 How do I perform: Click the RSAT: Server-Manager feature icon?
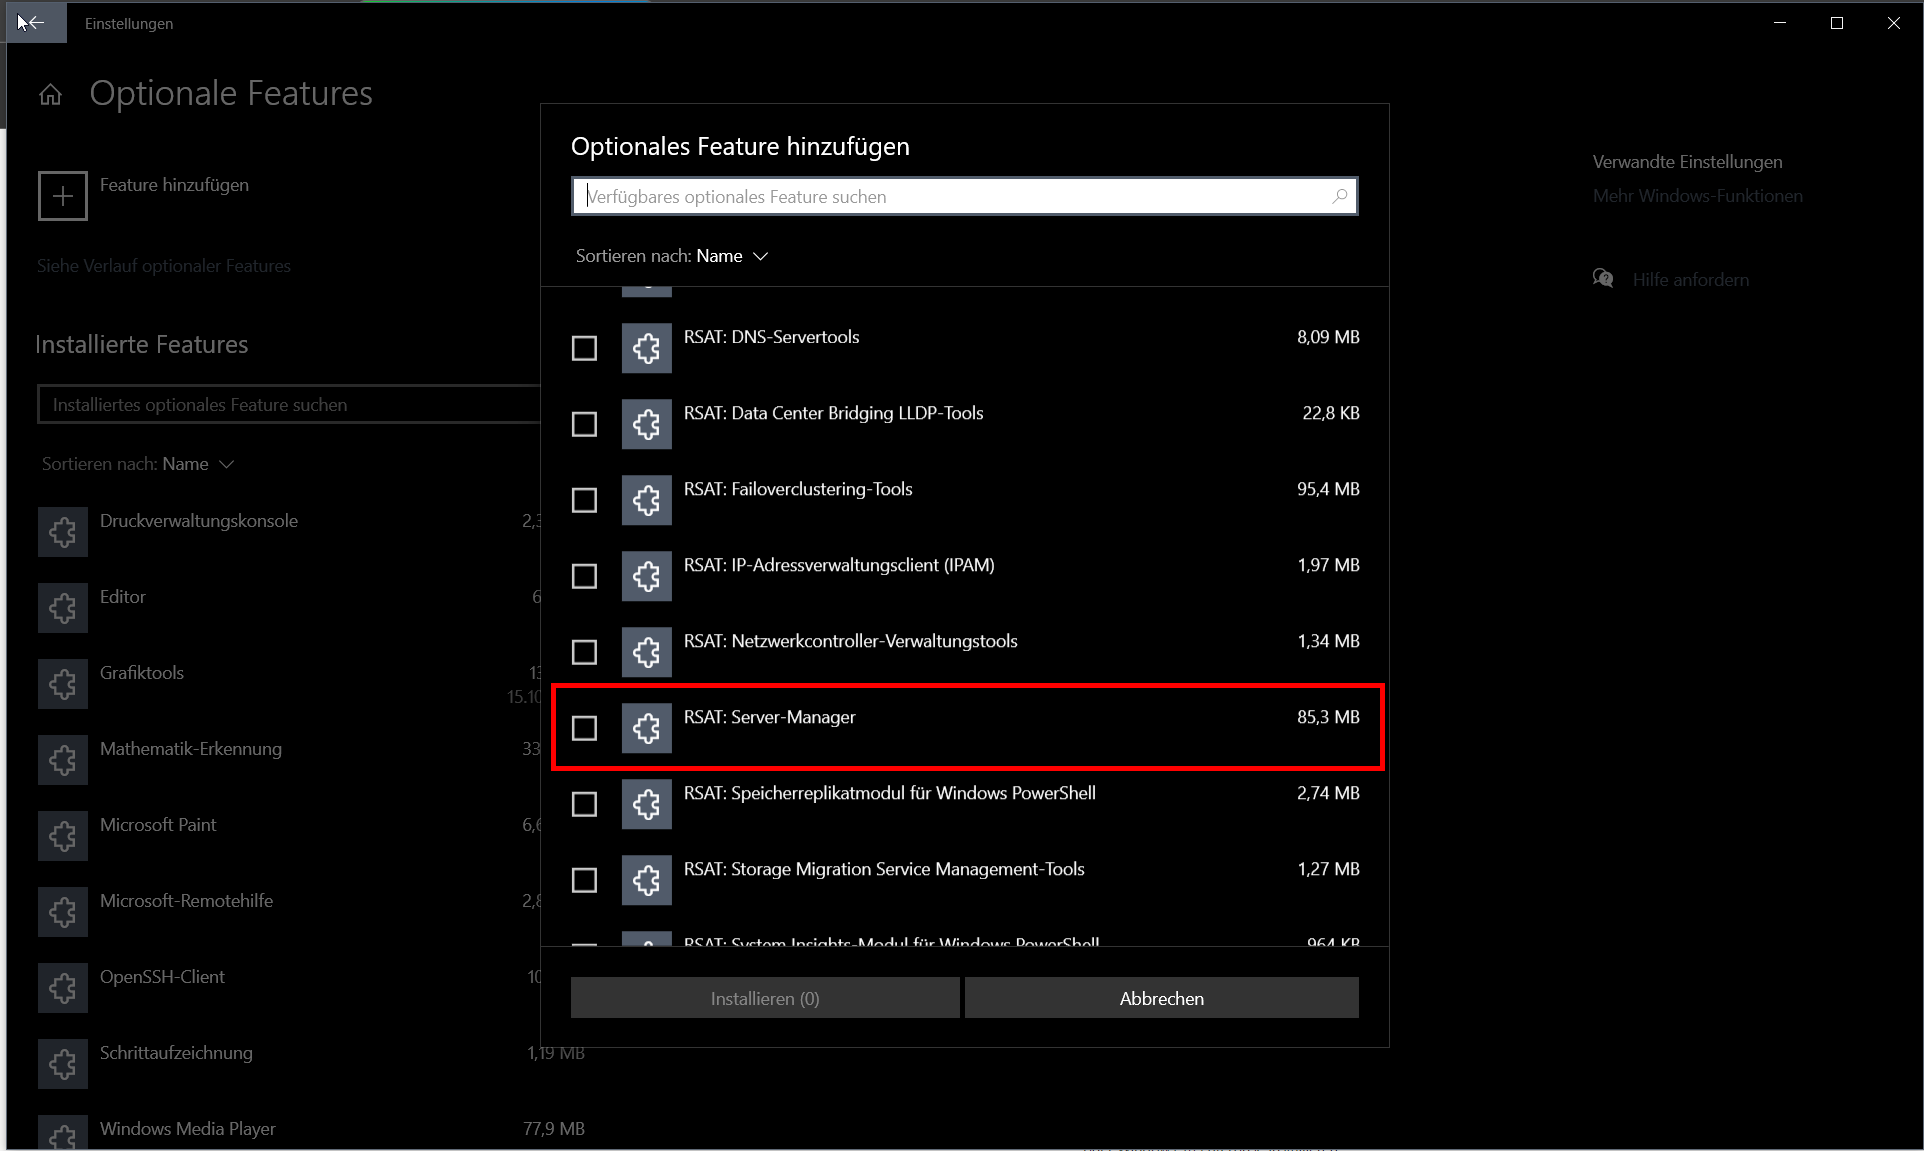click(x=646, y=728)
